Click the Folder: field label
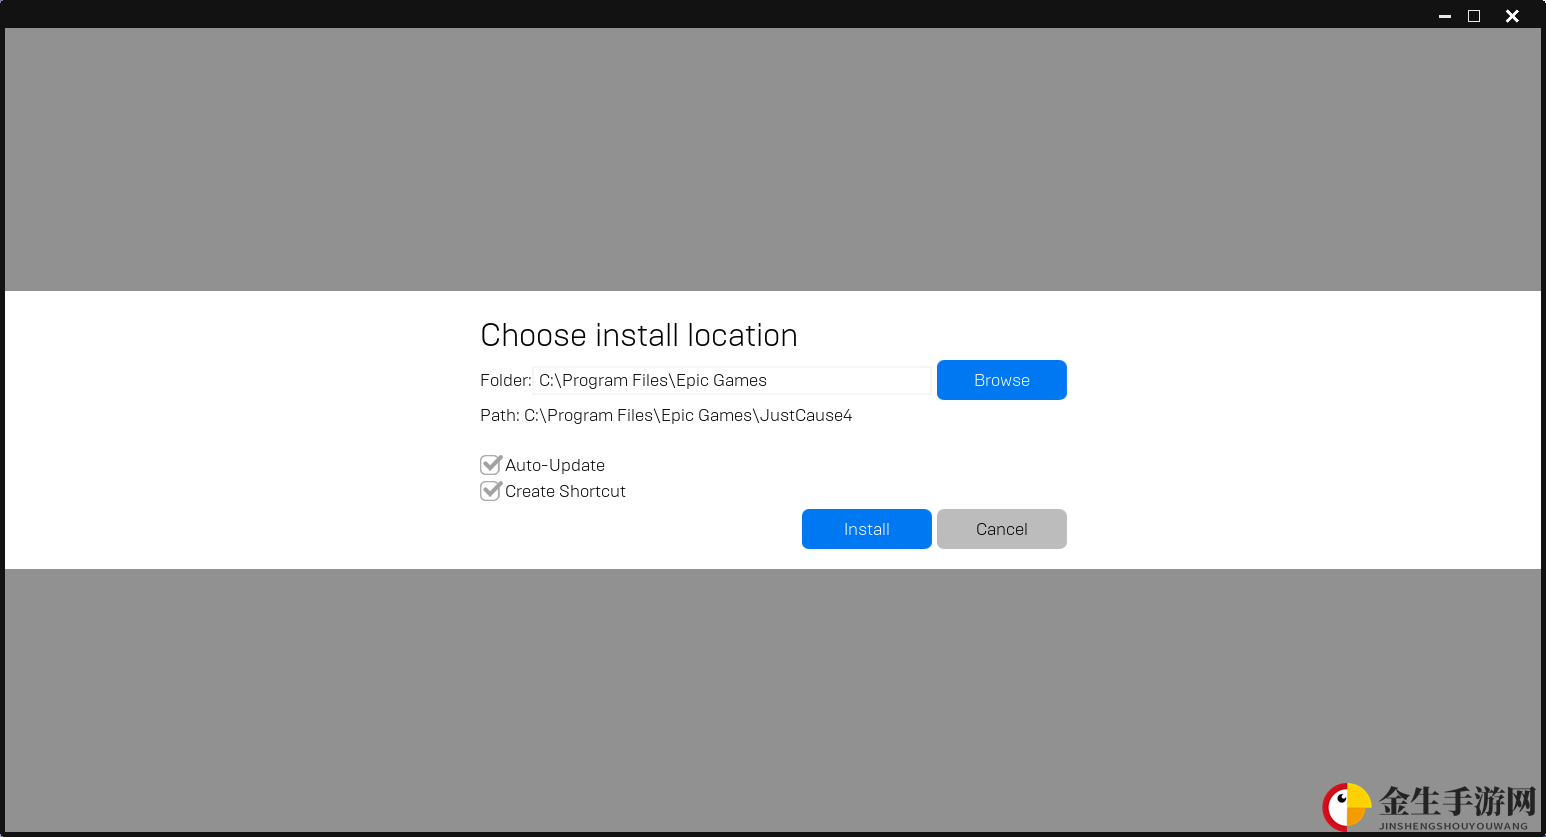Viewport: 1546px width, 837px height. (505, 380)
